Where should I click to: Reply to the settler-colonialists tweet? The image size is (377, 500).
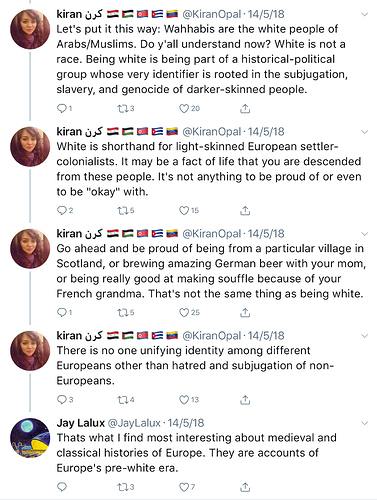tap(62, 210)
